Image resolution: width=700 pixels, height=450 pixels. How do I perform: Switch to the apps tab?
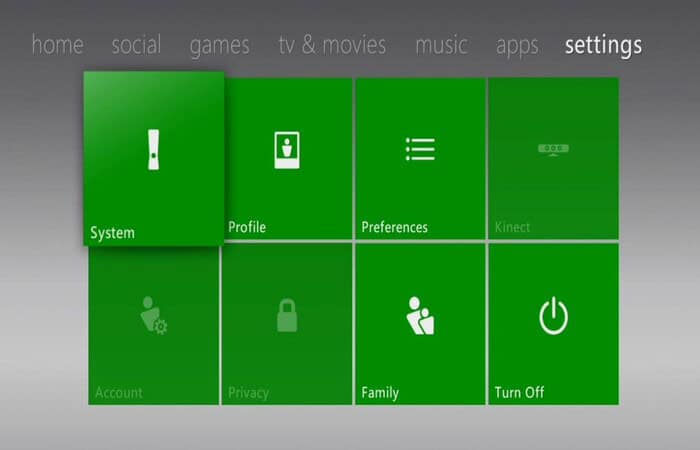click(517, 46)
